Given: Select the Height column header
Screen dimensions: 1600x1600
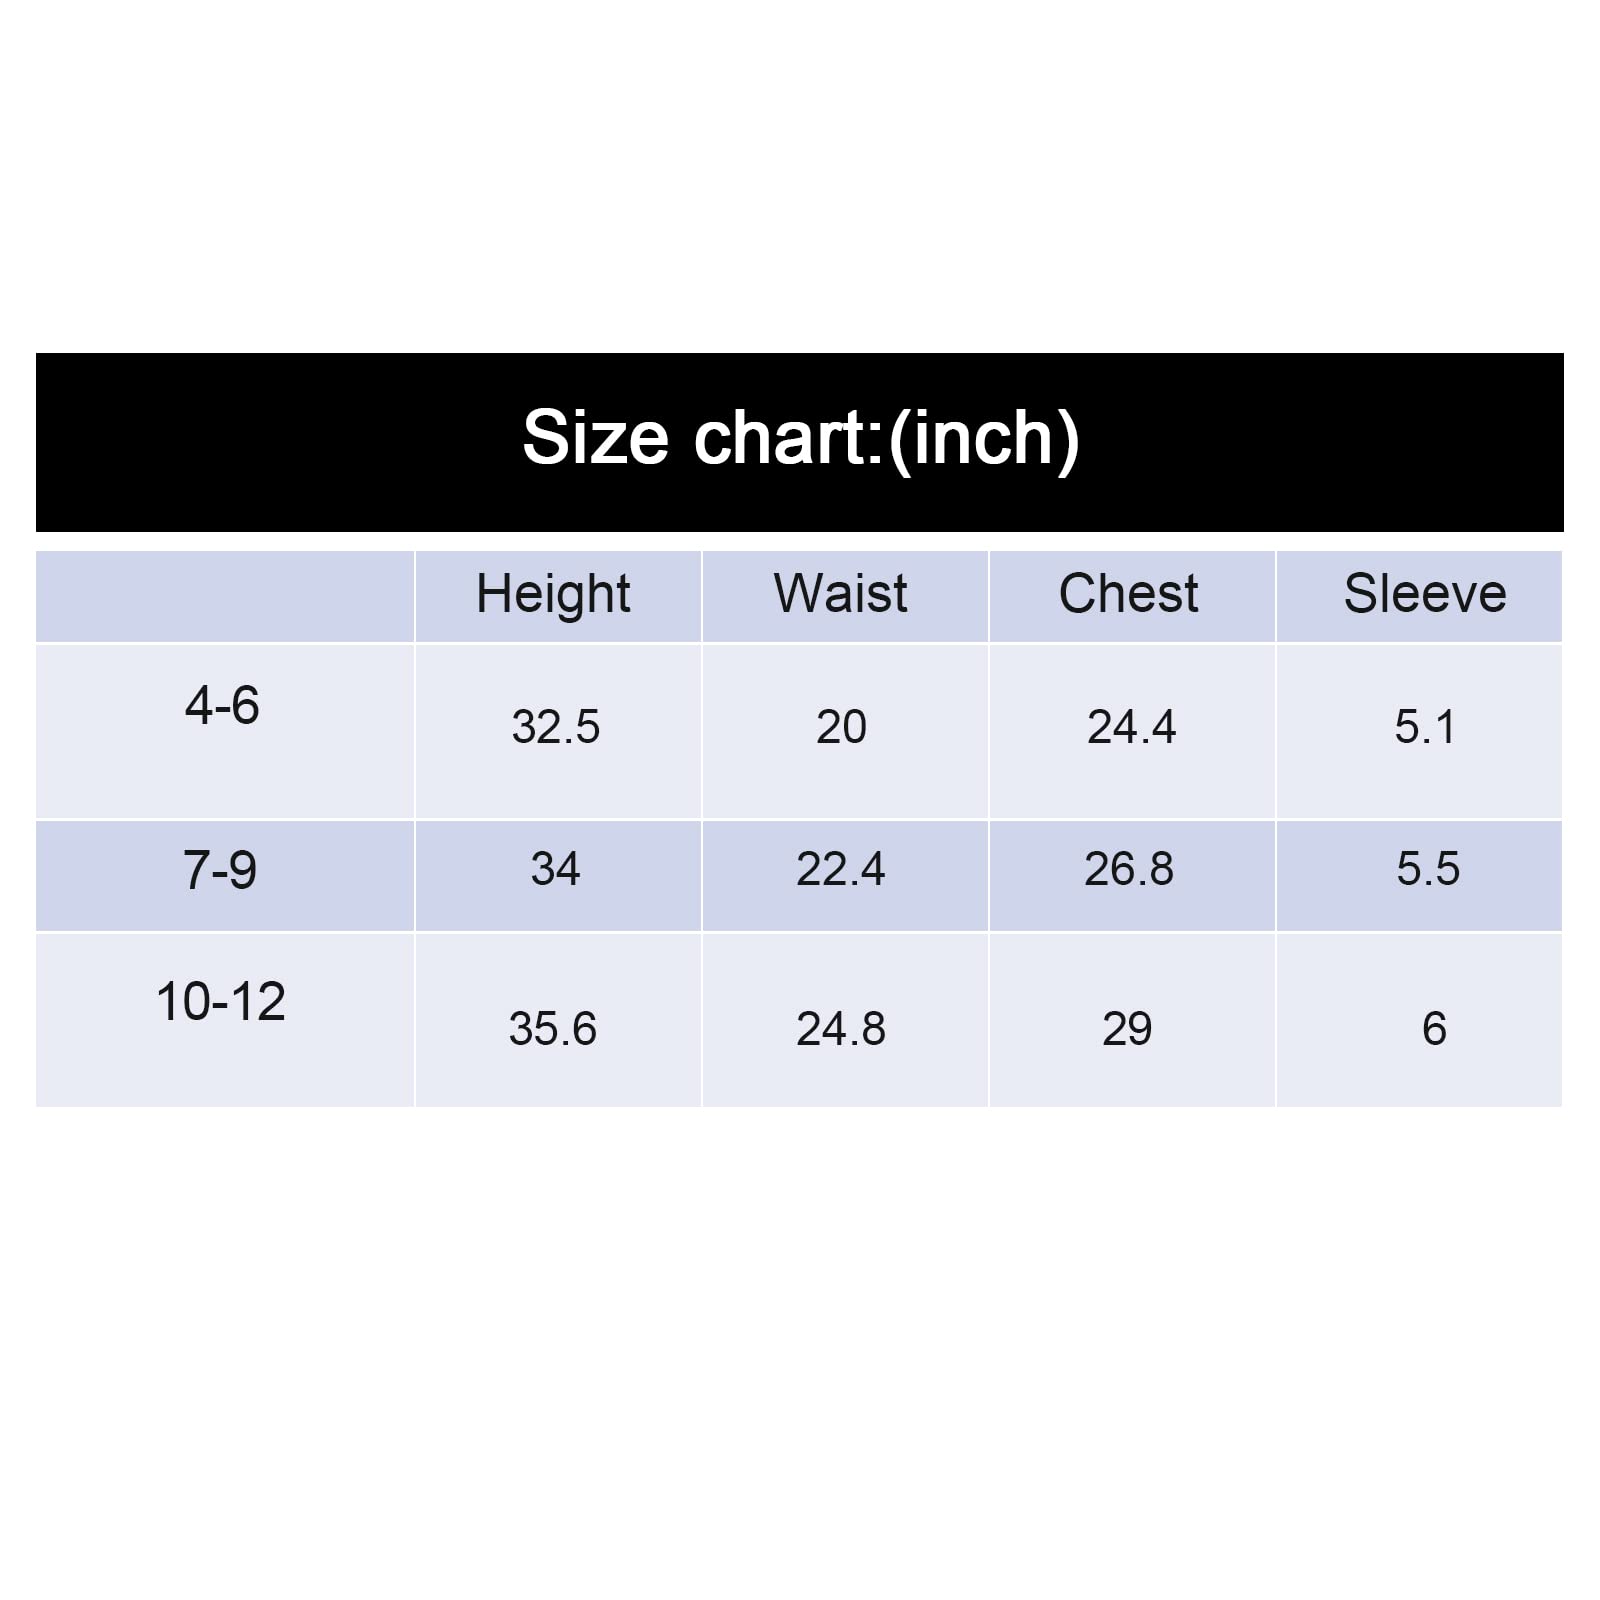Looking at the screenshot, I should pos(553,594).
